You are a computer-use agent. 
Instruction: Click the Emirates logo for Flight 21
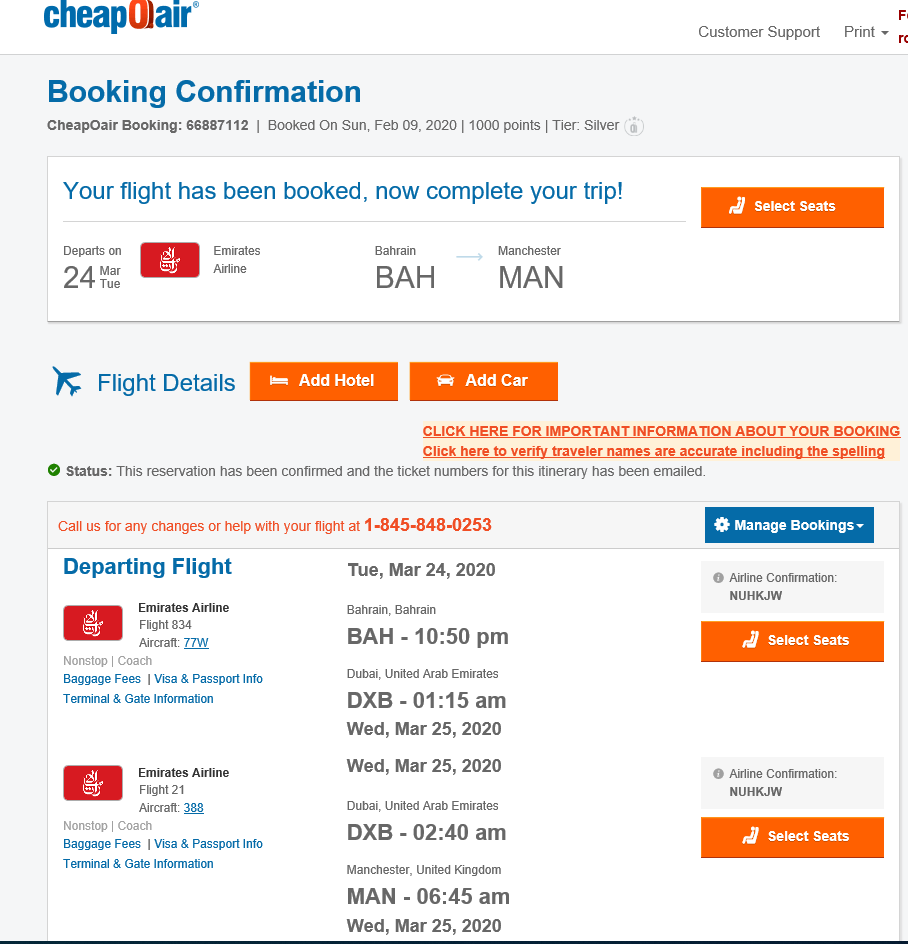[92, 783]
